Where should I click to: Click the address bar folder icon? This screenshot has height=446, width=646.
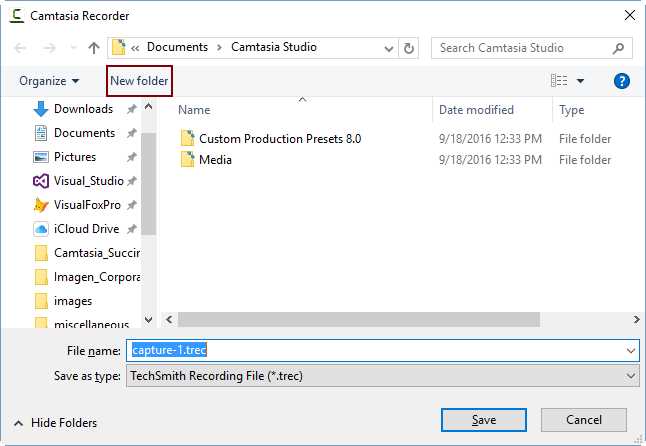(x=119, y=47)
